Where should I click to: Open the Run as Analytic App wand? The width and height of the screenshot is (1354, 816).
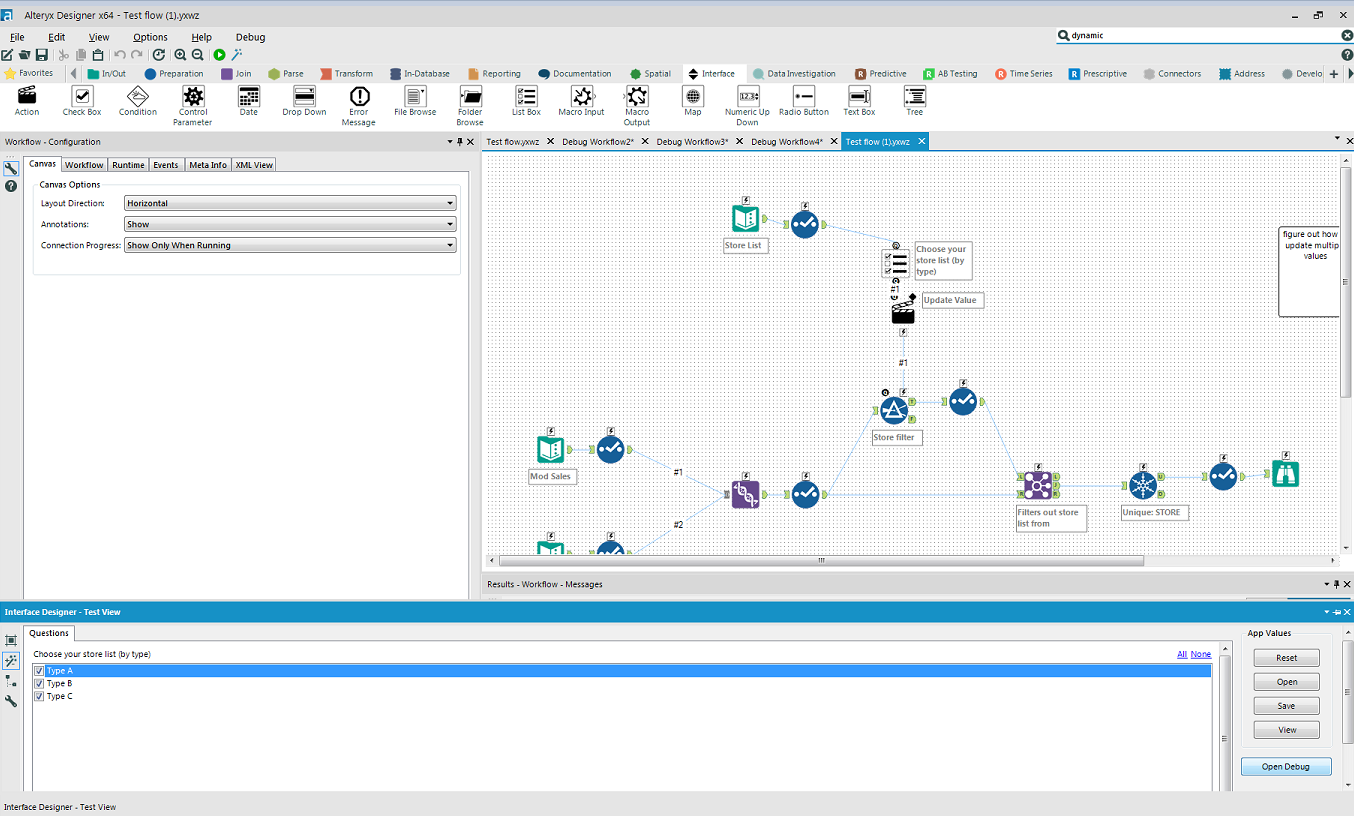[x=237, y=55]
